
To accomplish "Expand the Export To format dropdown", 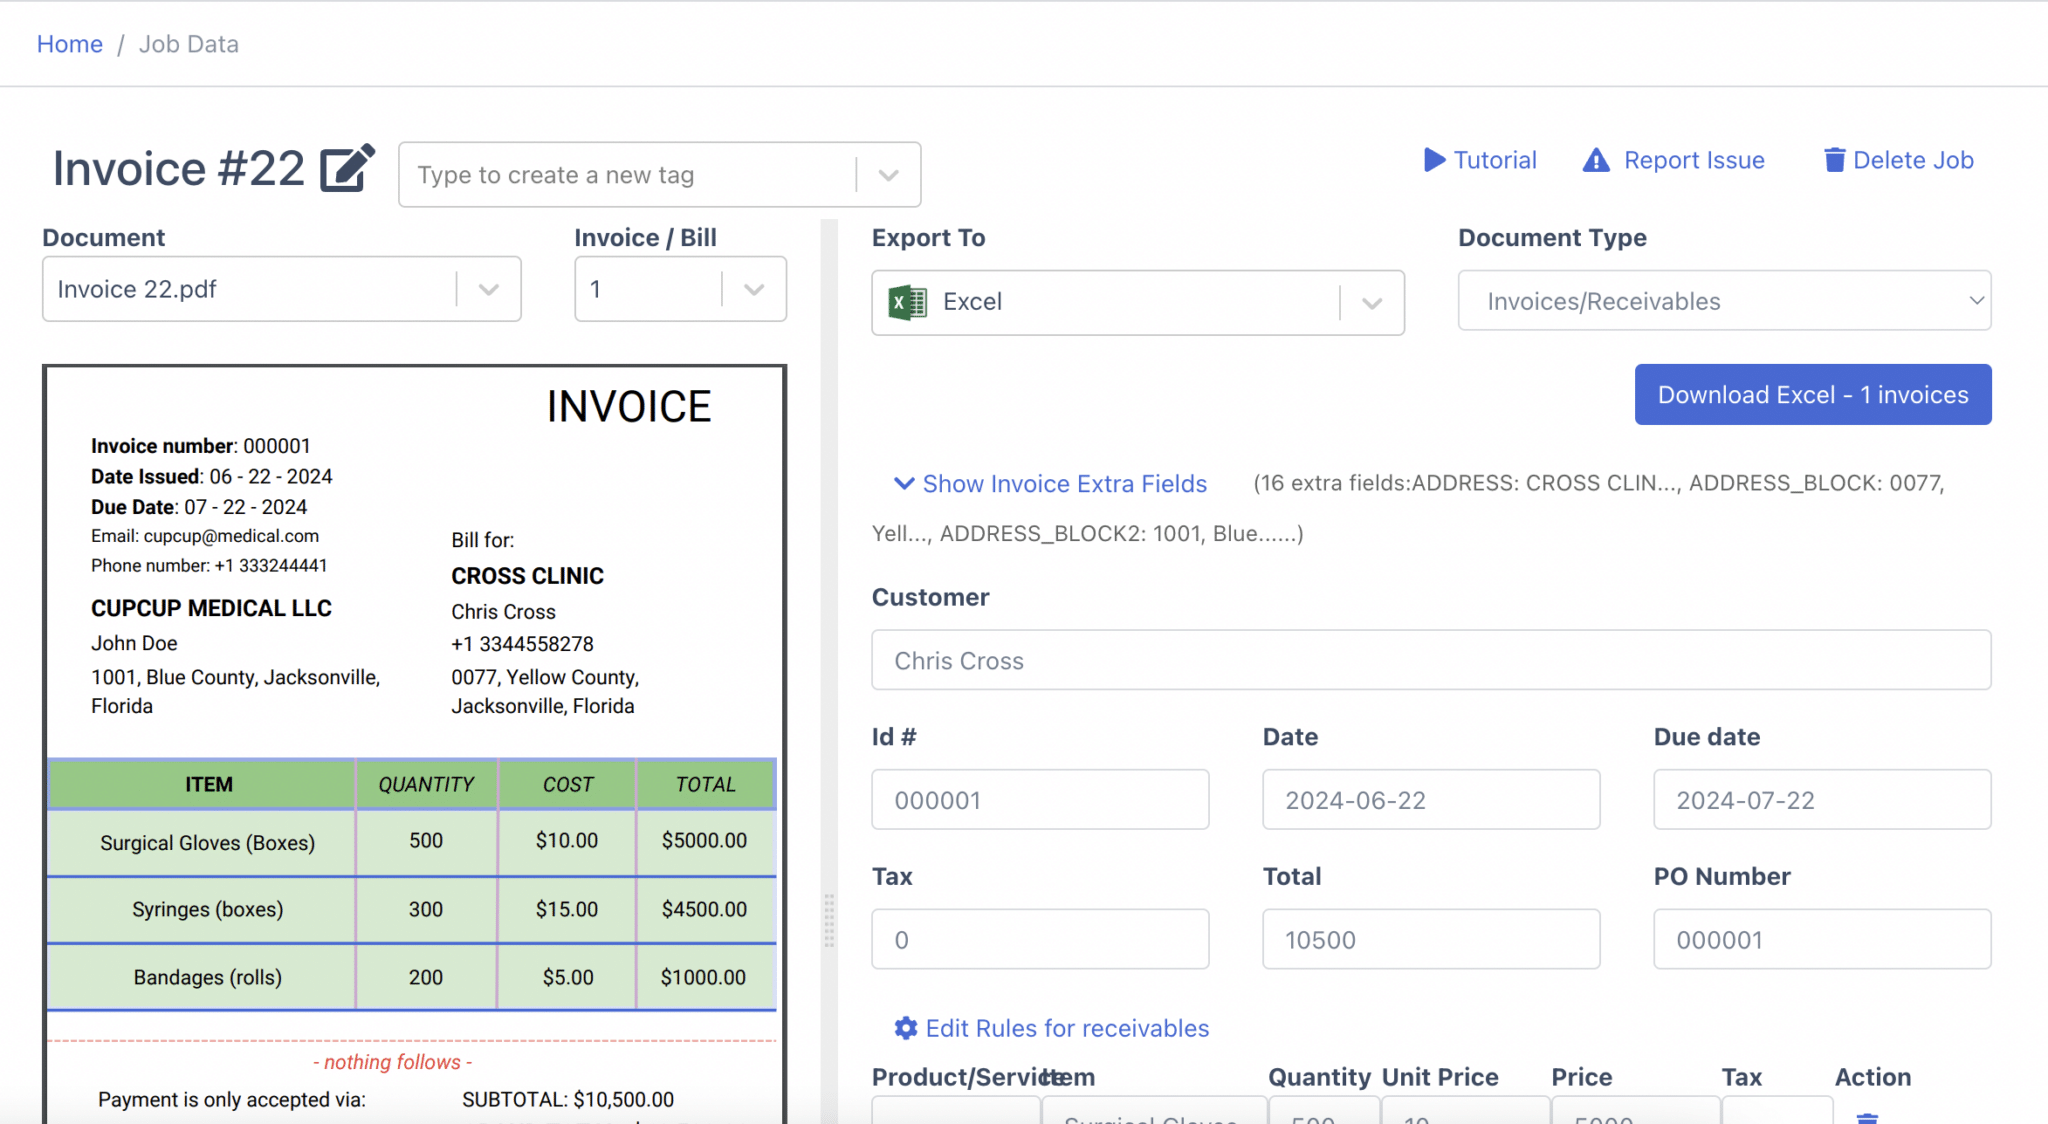I will (x=1371, y=303).
